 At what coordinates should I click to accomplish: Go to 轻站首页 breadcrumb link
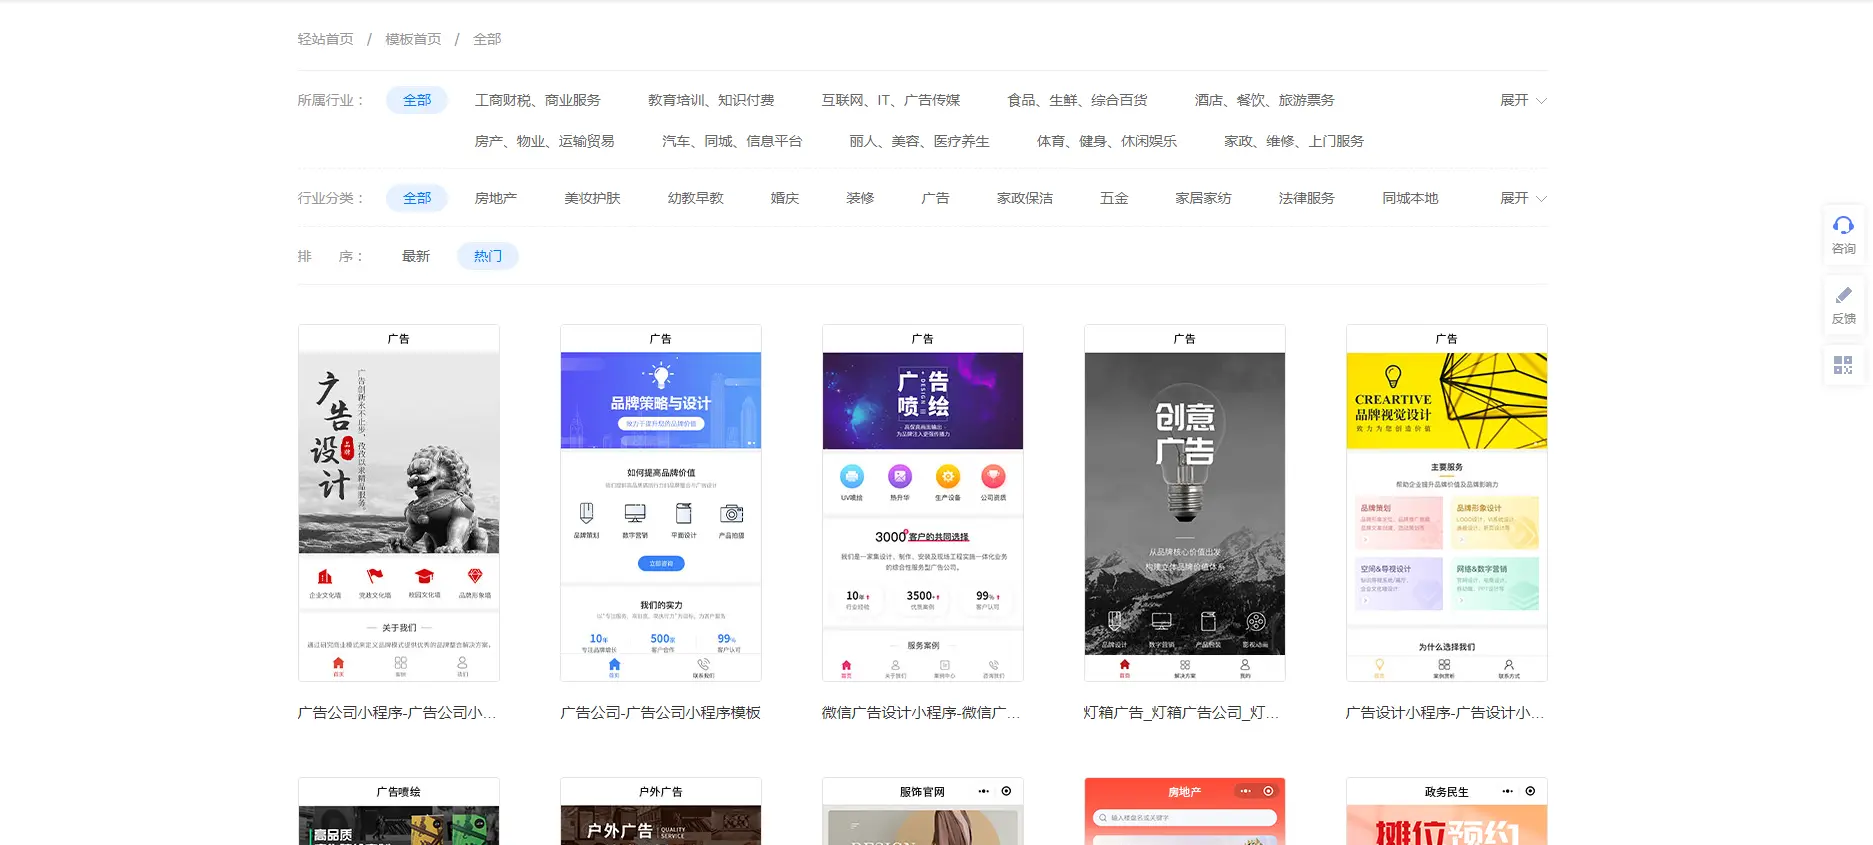(325, 39)
